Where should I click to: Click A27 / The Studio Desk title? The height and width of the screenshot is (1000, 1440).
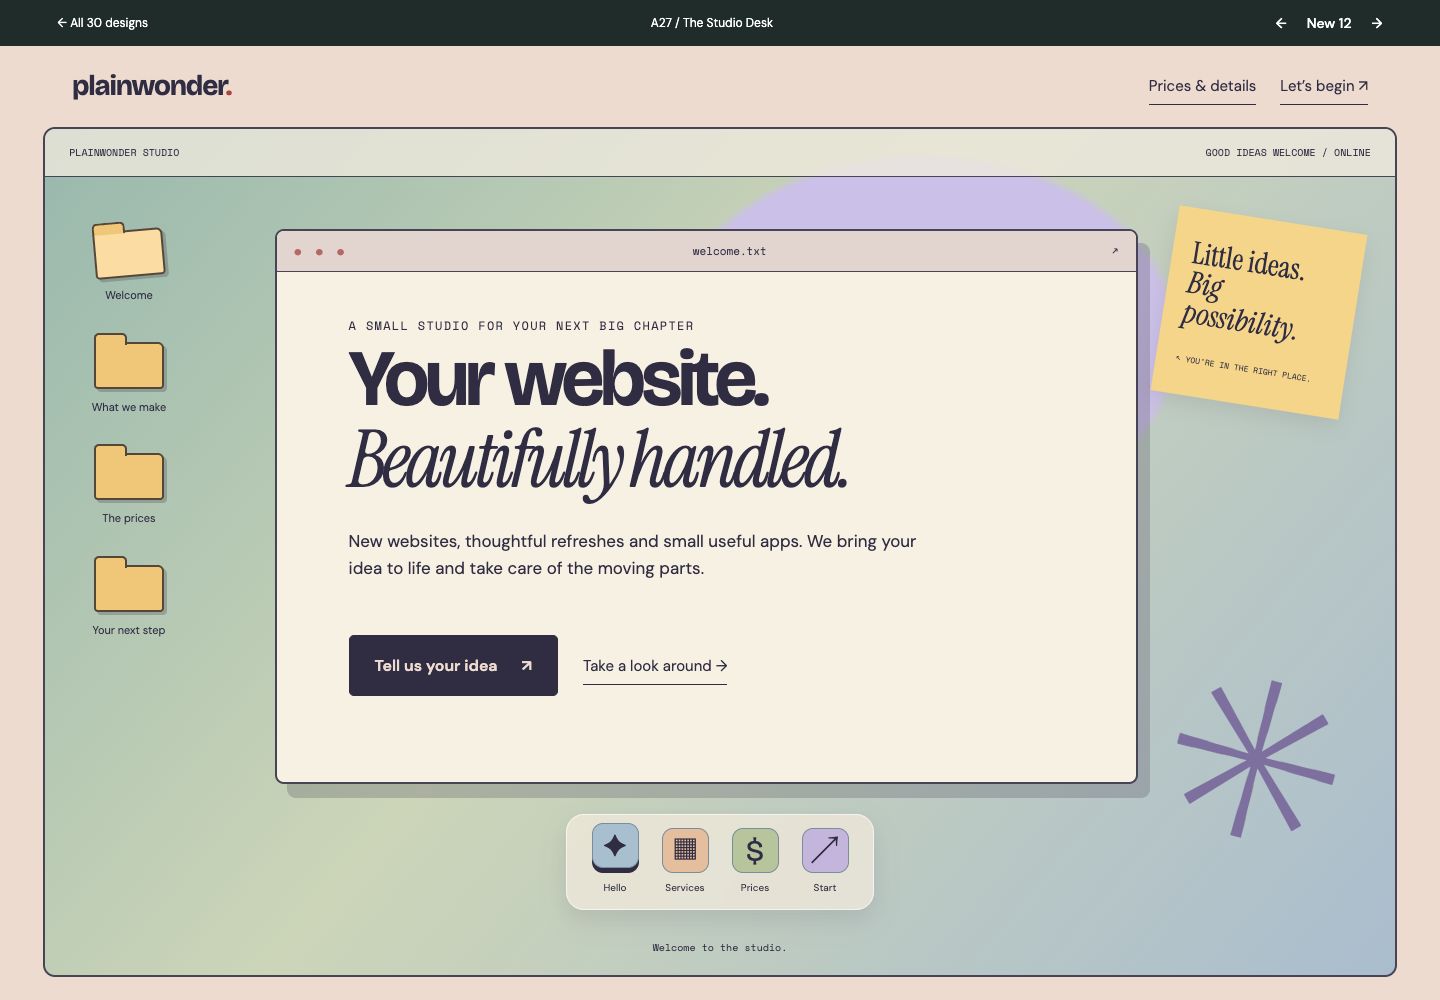coord(712,23)
